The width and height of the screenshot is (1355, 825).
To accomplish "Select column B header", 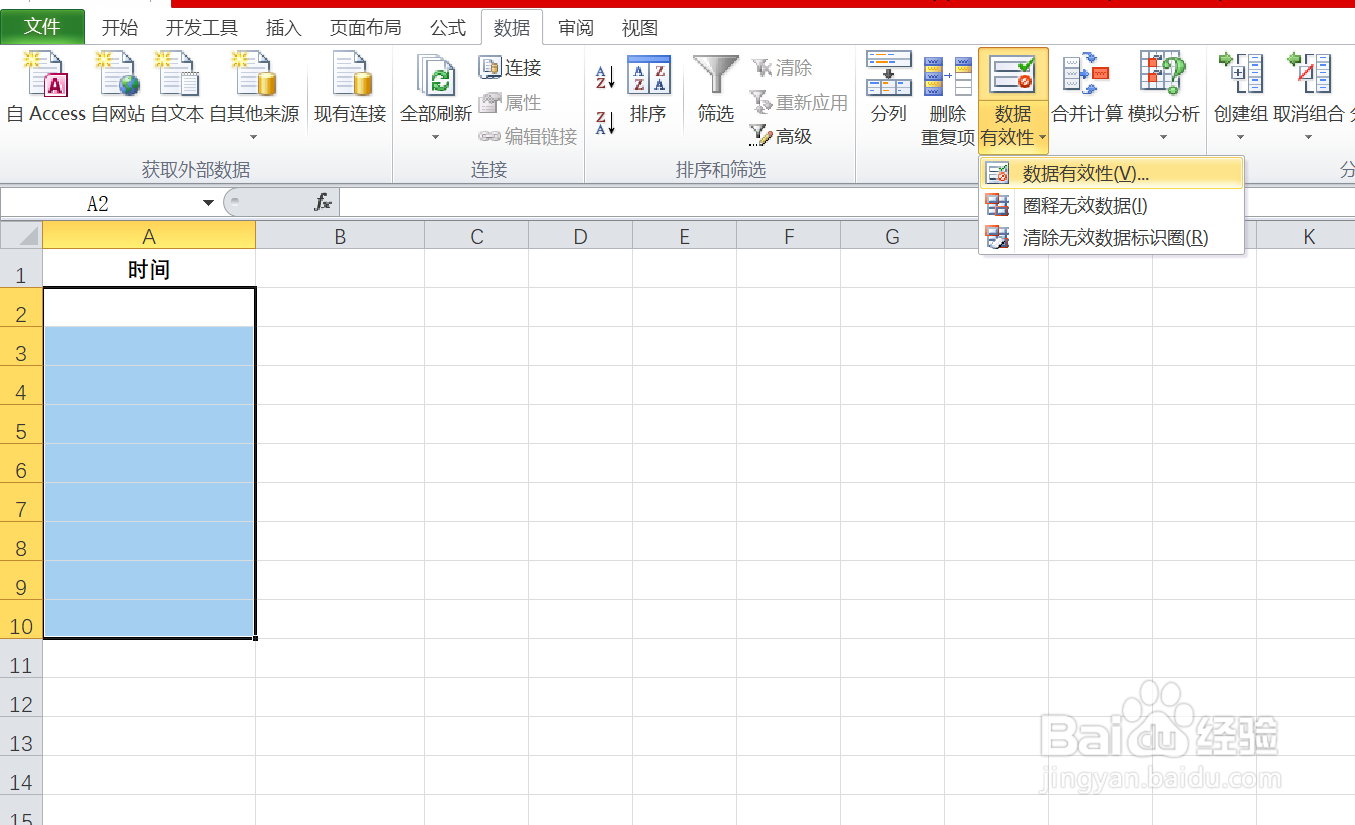I will (x=340, y=236).
